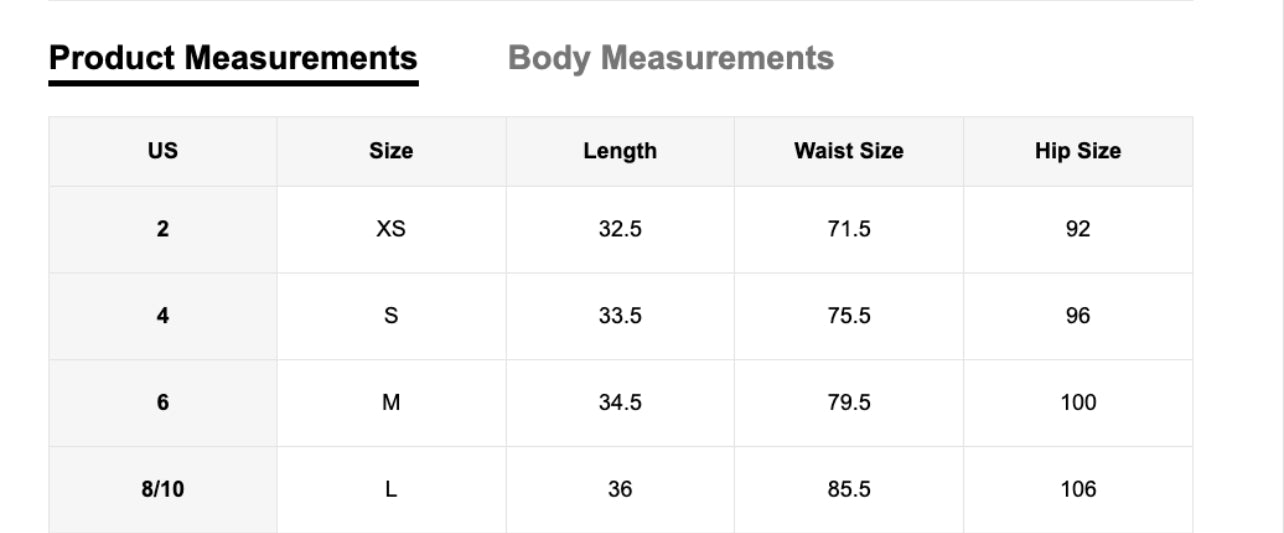Select the US 8/10 row label
Image resolution: width=1284 pixels, height=533 pixels.
[x=163, y=489]
